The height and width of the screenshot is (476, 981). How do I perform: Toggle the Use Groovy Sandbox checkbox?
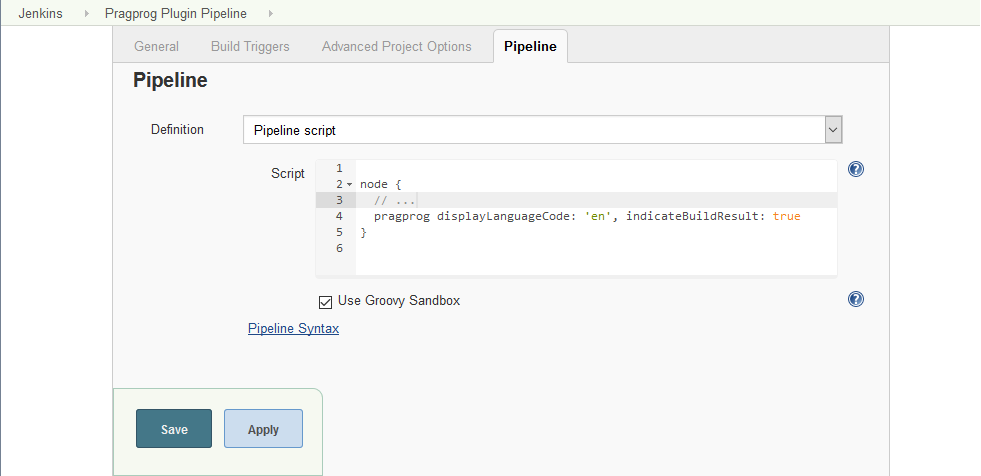(x=325, y=301)
